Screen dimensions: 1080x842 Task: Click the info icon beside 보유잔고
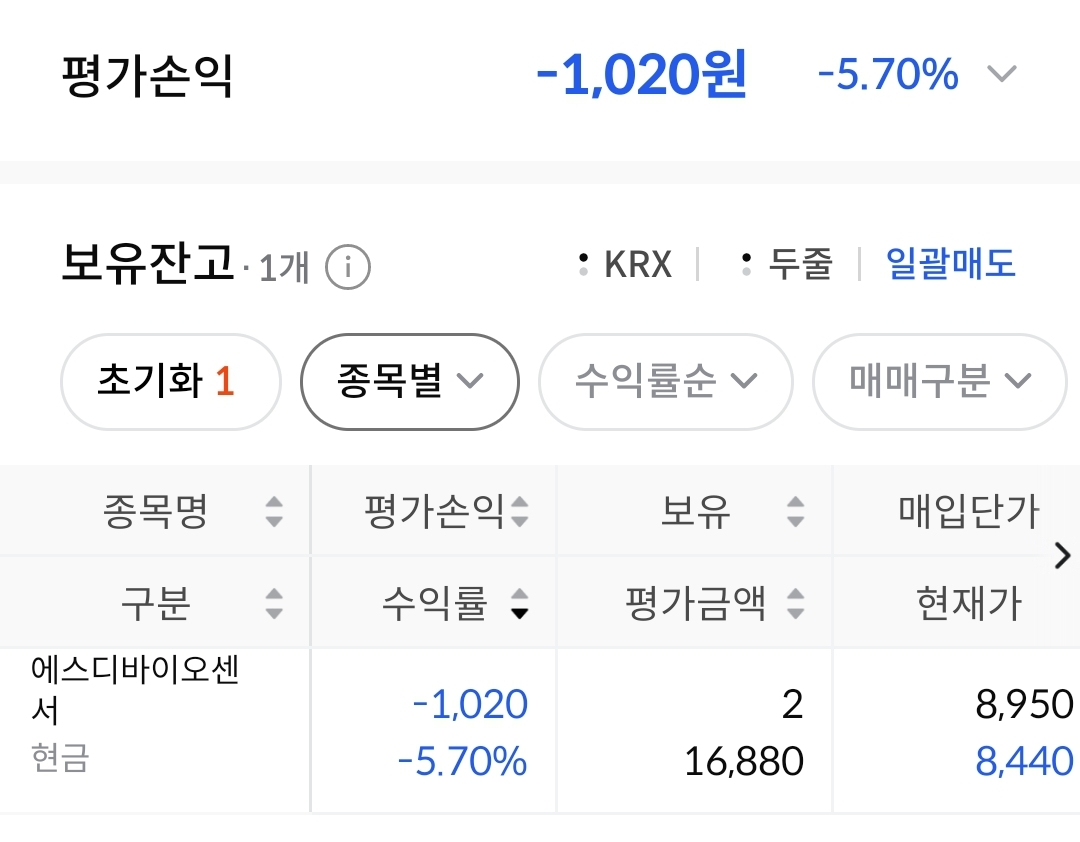click(x=348, y=267)
